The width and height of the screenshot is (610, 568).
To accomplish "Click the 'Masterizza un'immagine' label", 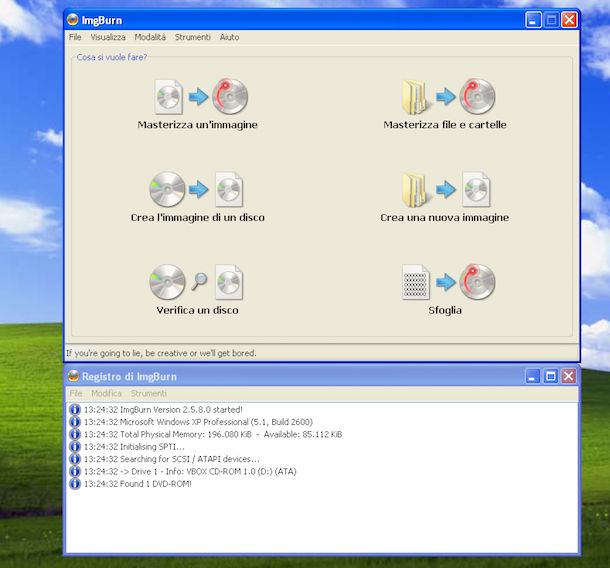I will [x=198, y=124].
